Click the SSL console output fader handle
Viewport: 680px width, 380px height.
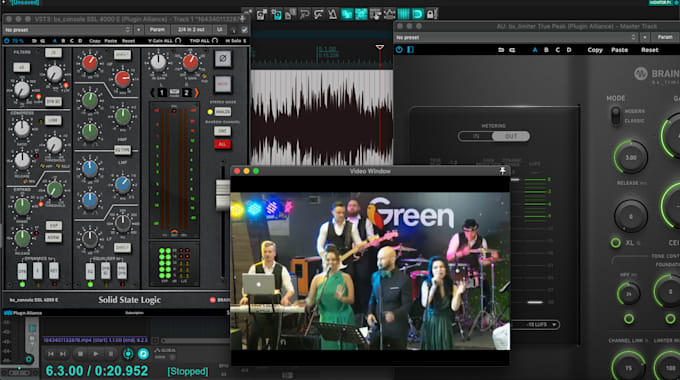pos(223,195)
